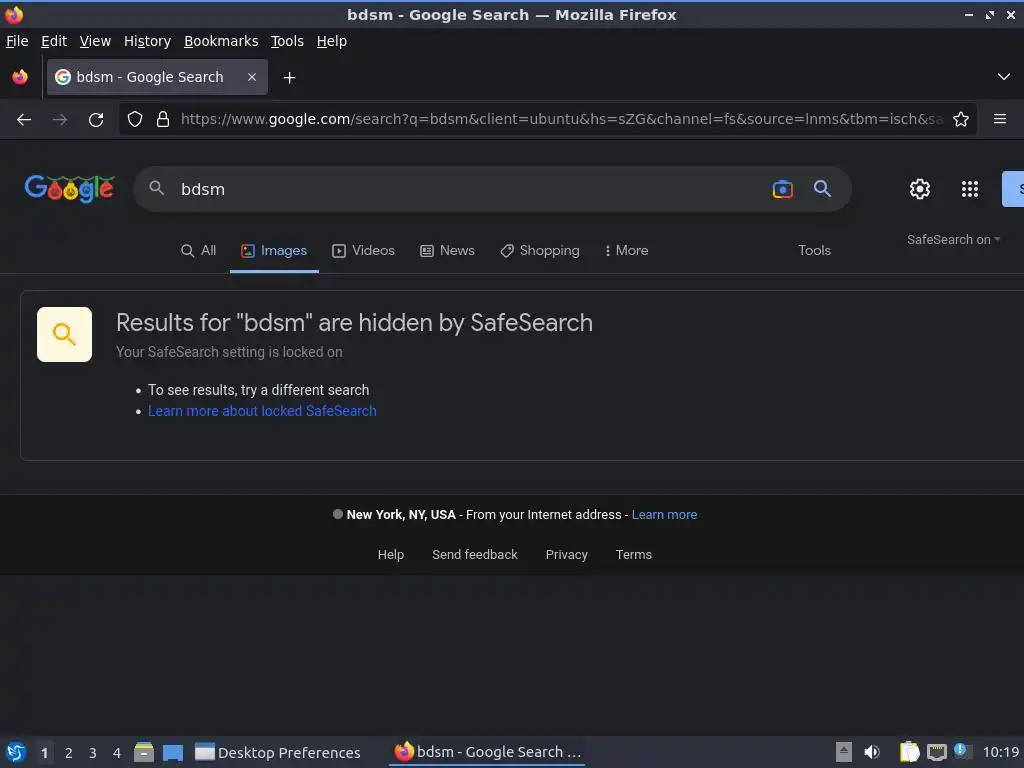Open the View menu
Screen dimensions: 1024x768
[95, 41]
